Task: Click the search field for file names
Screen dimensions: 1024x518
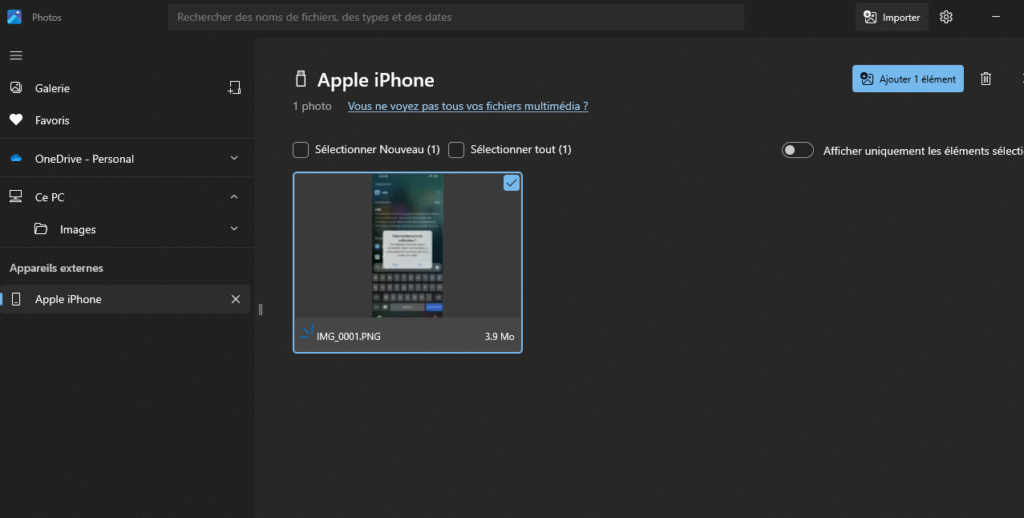Action: (456, 17)
